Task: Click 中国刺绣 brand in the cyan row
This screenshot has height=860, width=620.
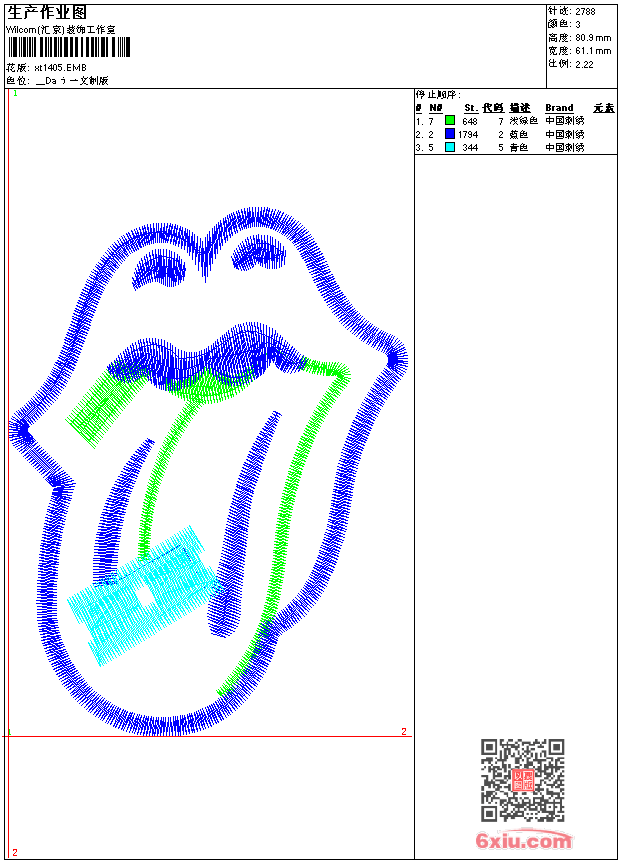Action: tap(565, 147)
